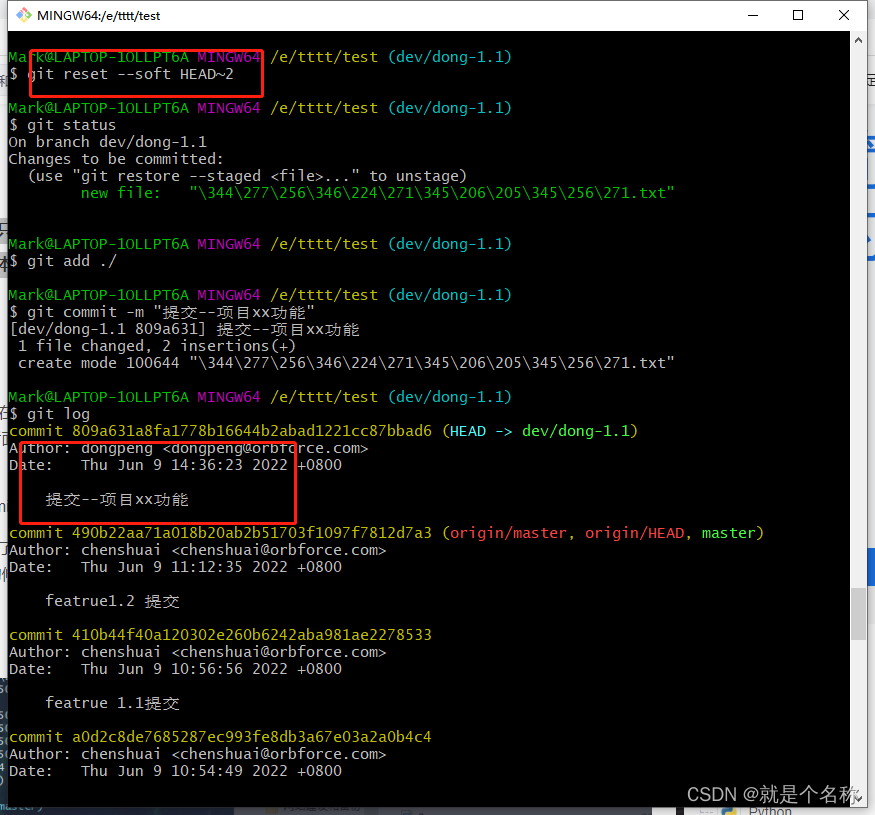Click commit hash 490b22aa71a018b20ab2b51703f1097f7812d7a3

(252, 533)
